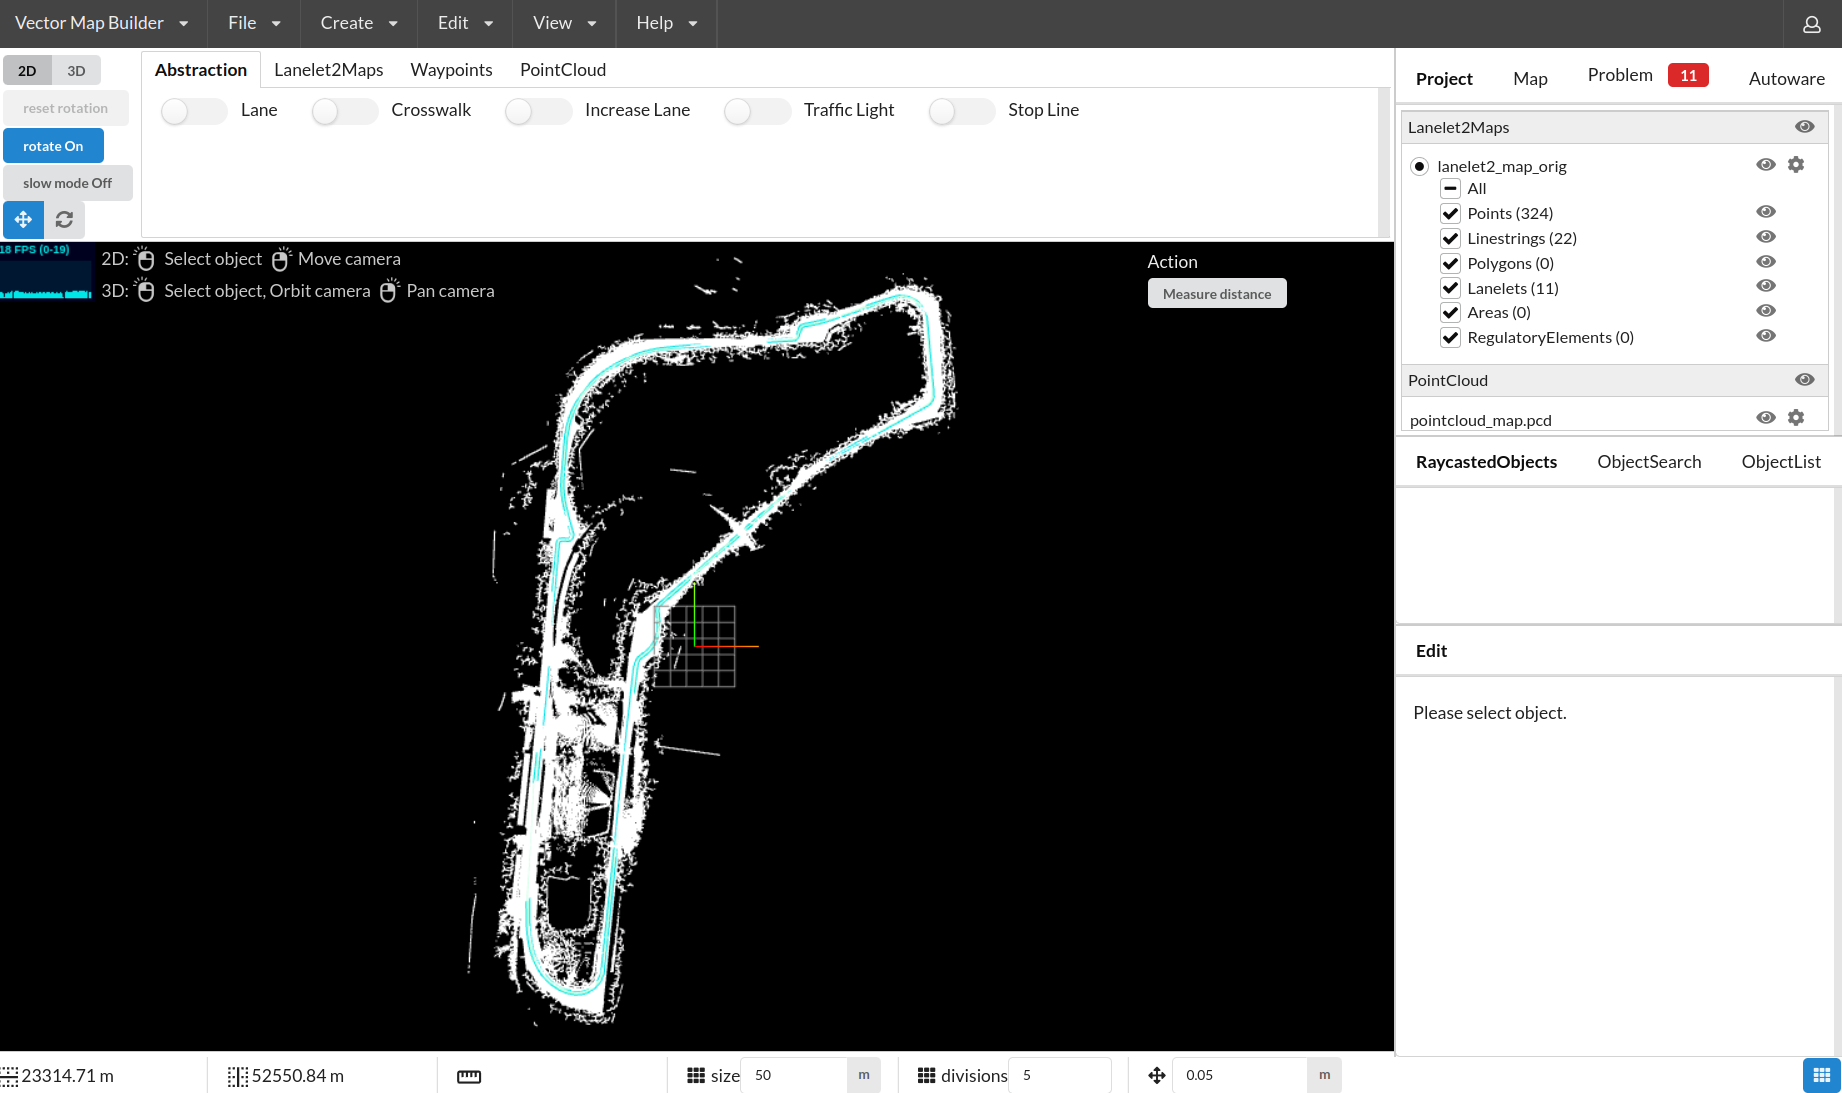Click the grid icon next to the size field
Image resolution: width=1842 pixels, height=1093 pixels.
695,1075
